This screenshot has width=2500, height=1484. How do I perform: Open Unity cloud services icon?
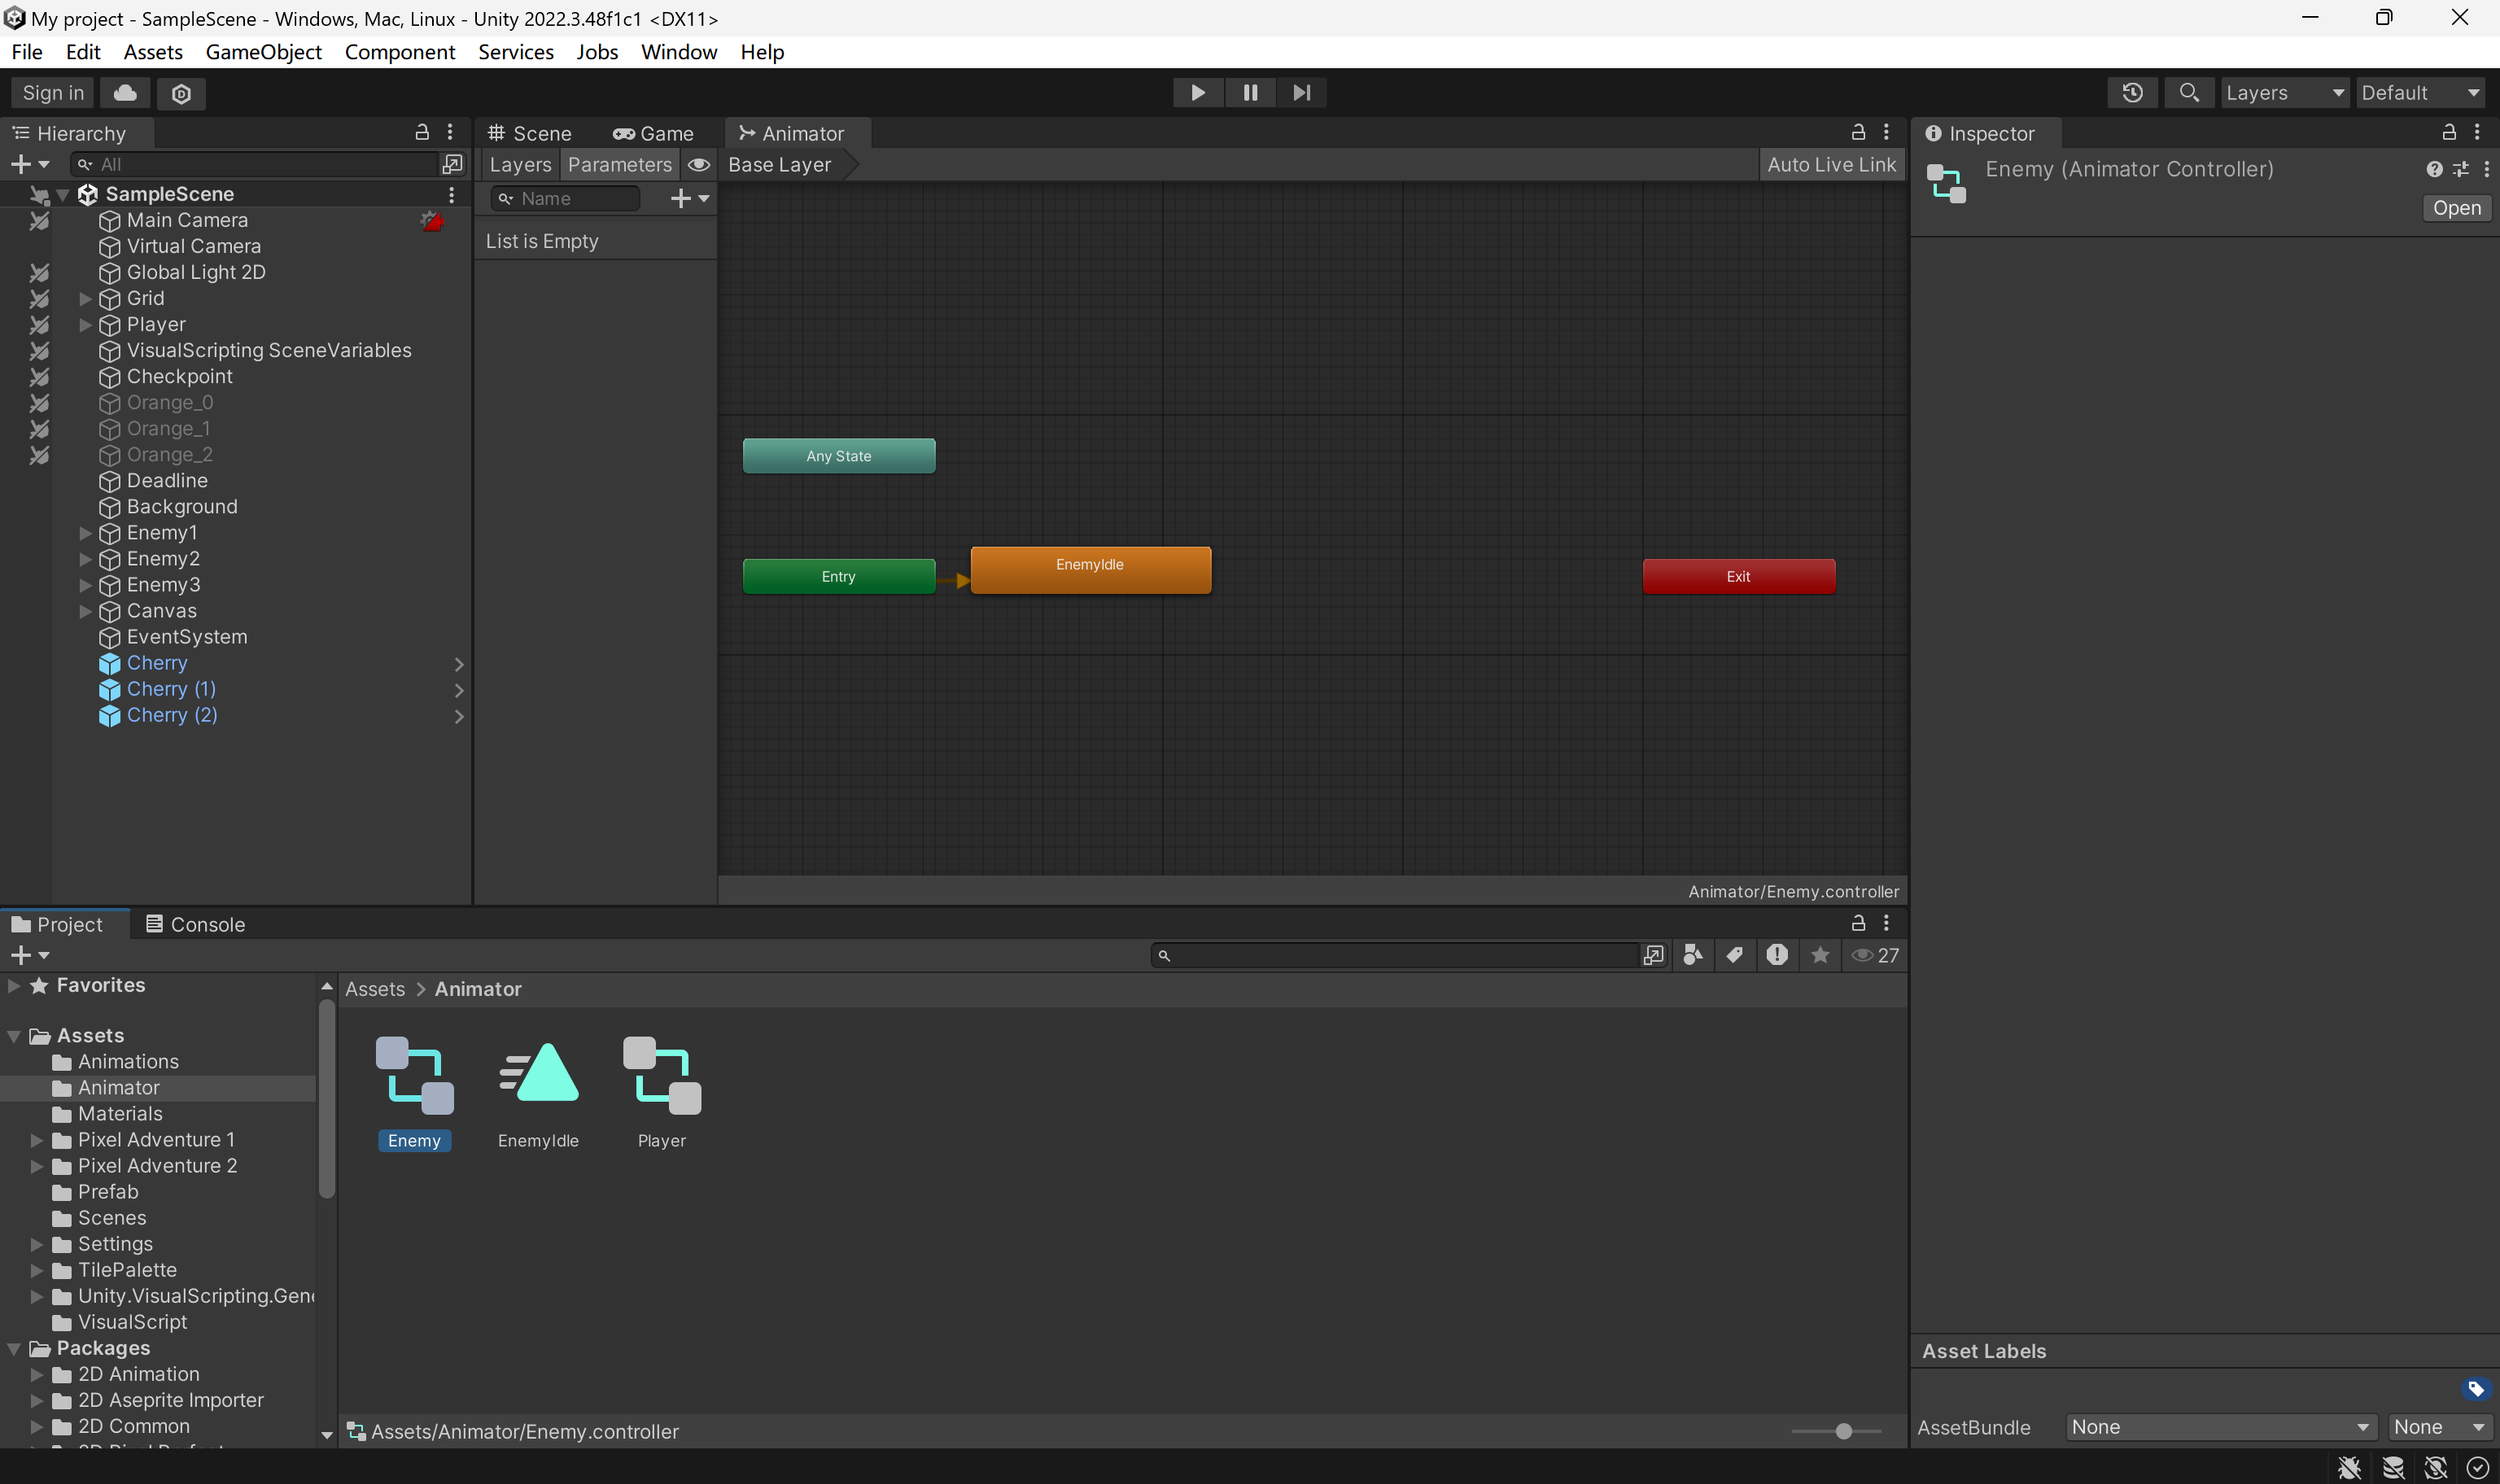(125, 93)
